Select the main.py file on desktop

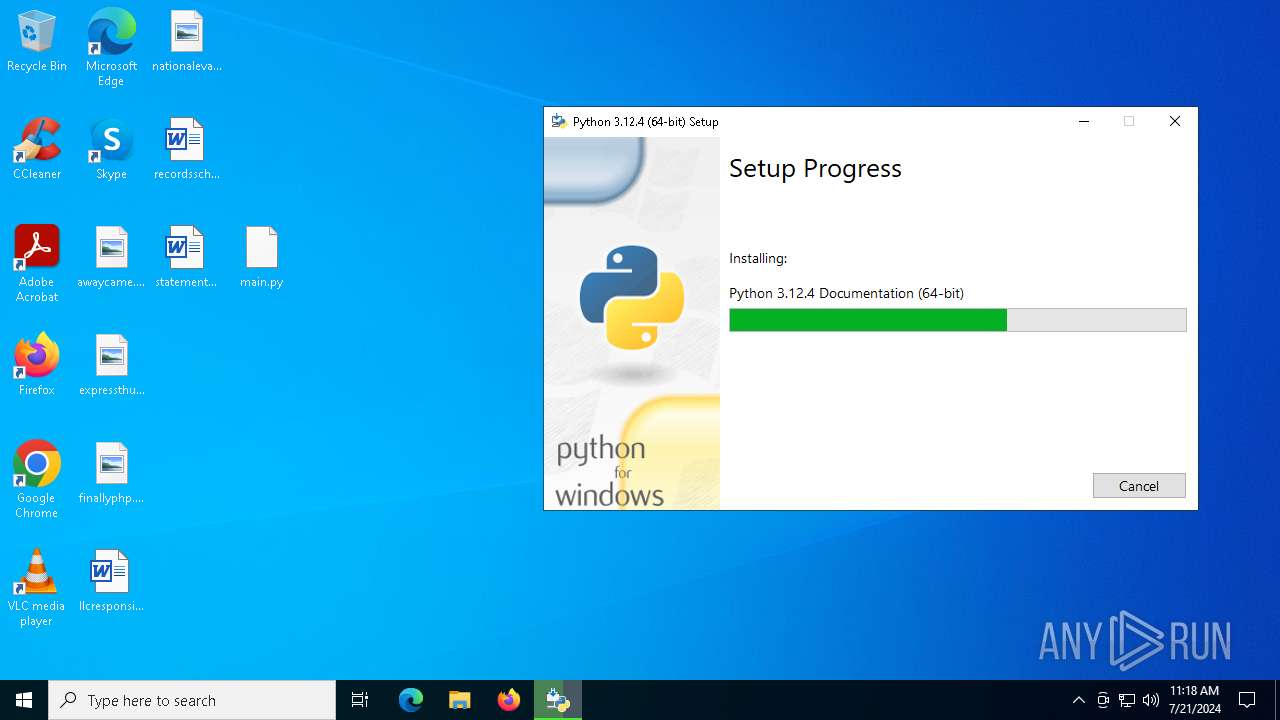261,258
